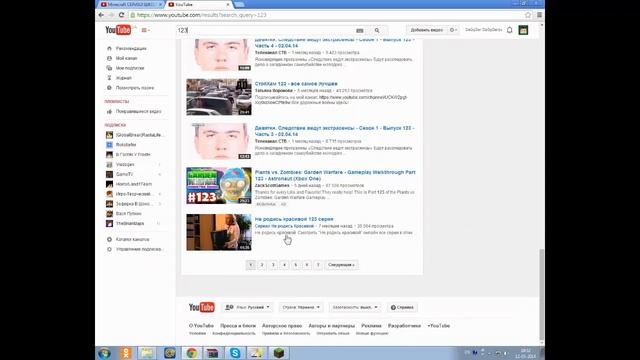The width and height of the screenshot is (640, 360).
Task: Open the Вася Пупкин subscription
Action: click(128, 214)
